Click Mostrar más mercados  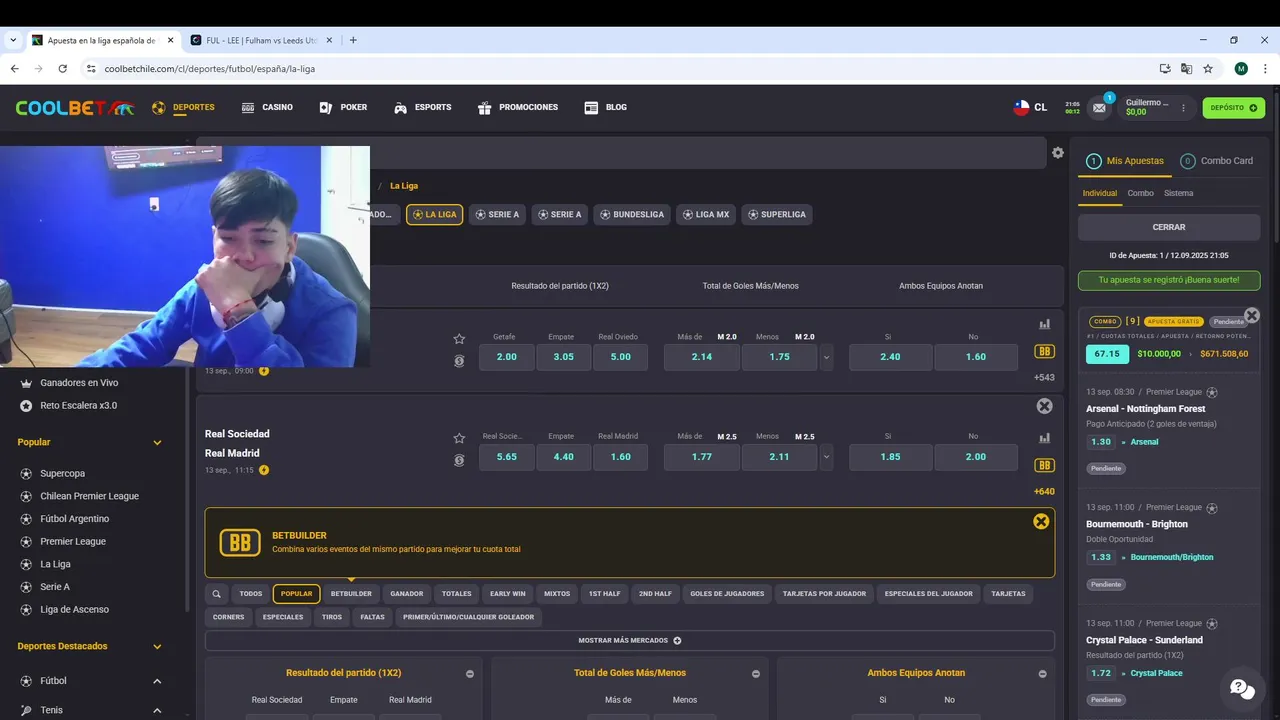click(x=629, y=641)
